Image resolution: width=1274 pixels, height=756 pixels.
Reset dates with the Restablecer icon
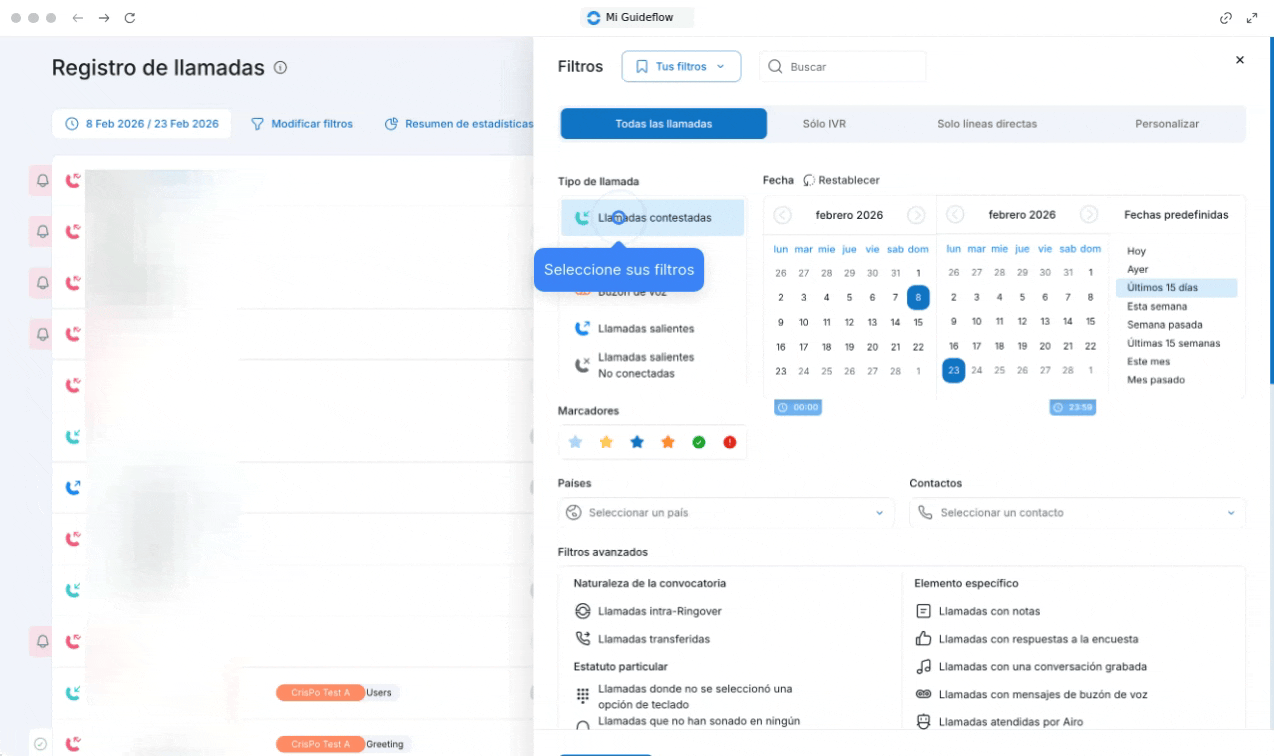pyautogui.click(x=809, y=180)
